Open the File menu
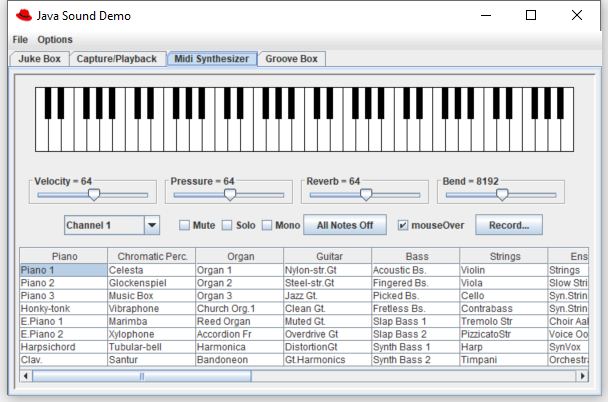 (x=20, y=39)
